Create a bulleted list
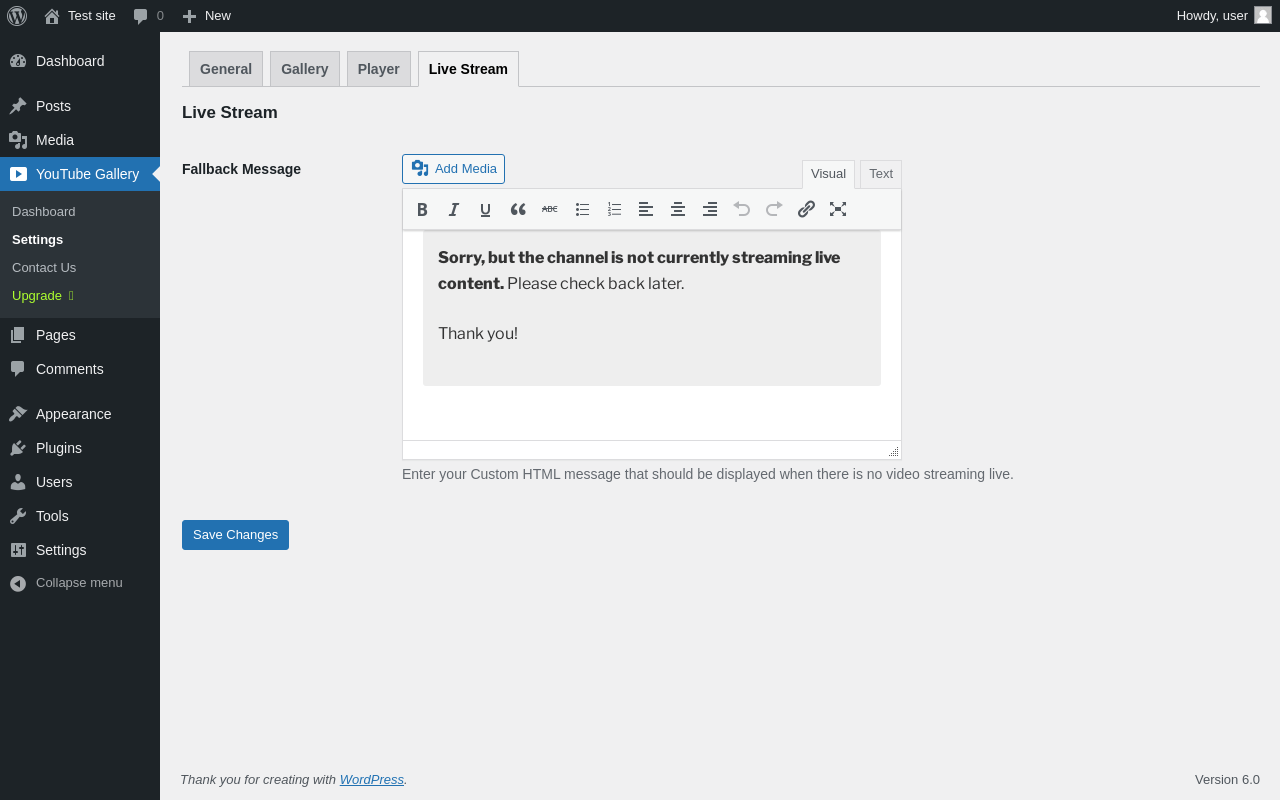The image size is (1280, 800). click(582, 209)
